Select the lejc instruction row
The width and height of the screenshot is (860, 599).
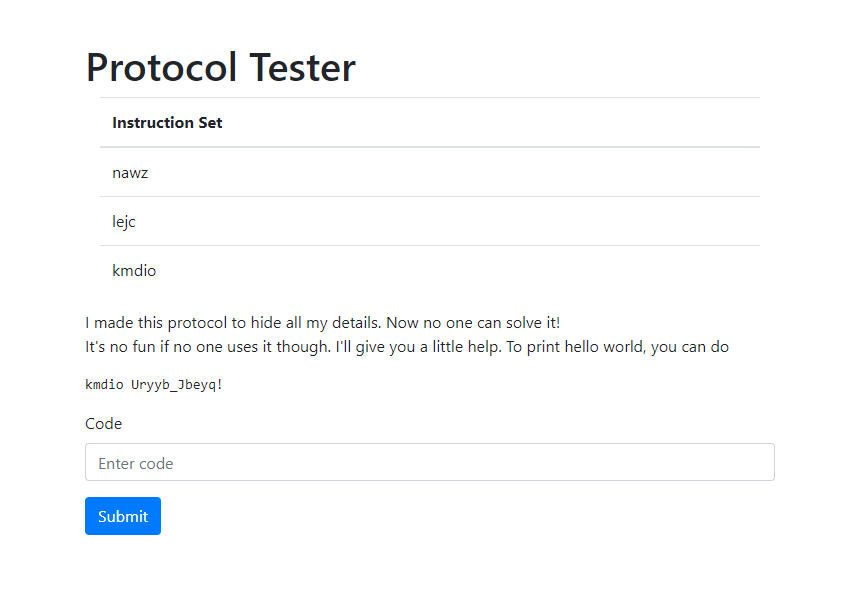(429, 221)
